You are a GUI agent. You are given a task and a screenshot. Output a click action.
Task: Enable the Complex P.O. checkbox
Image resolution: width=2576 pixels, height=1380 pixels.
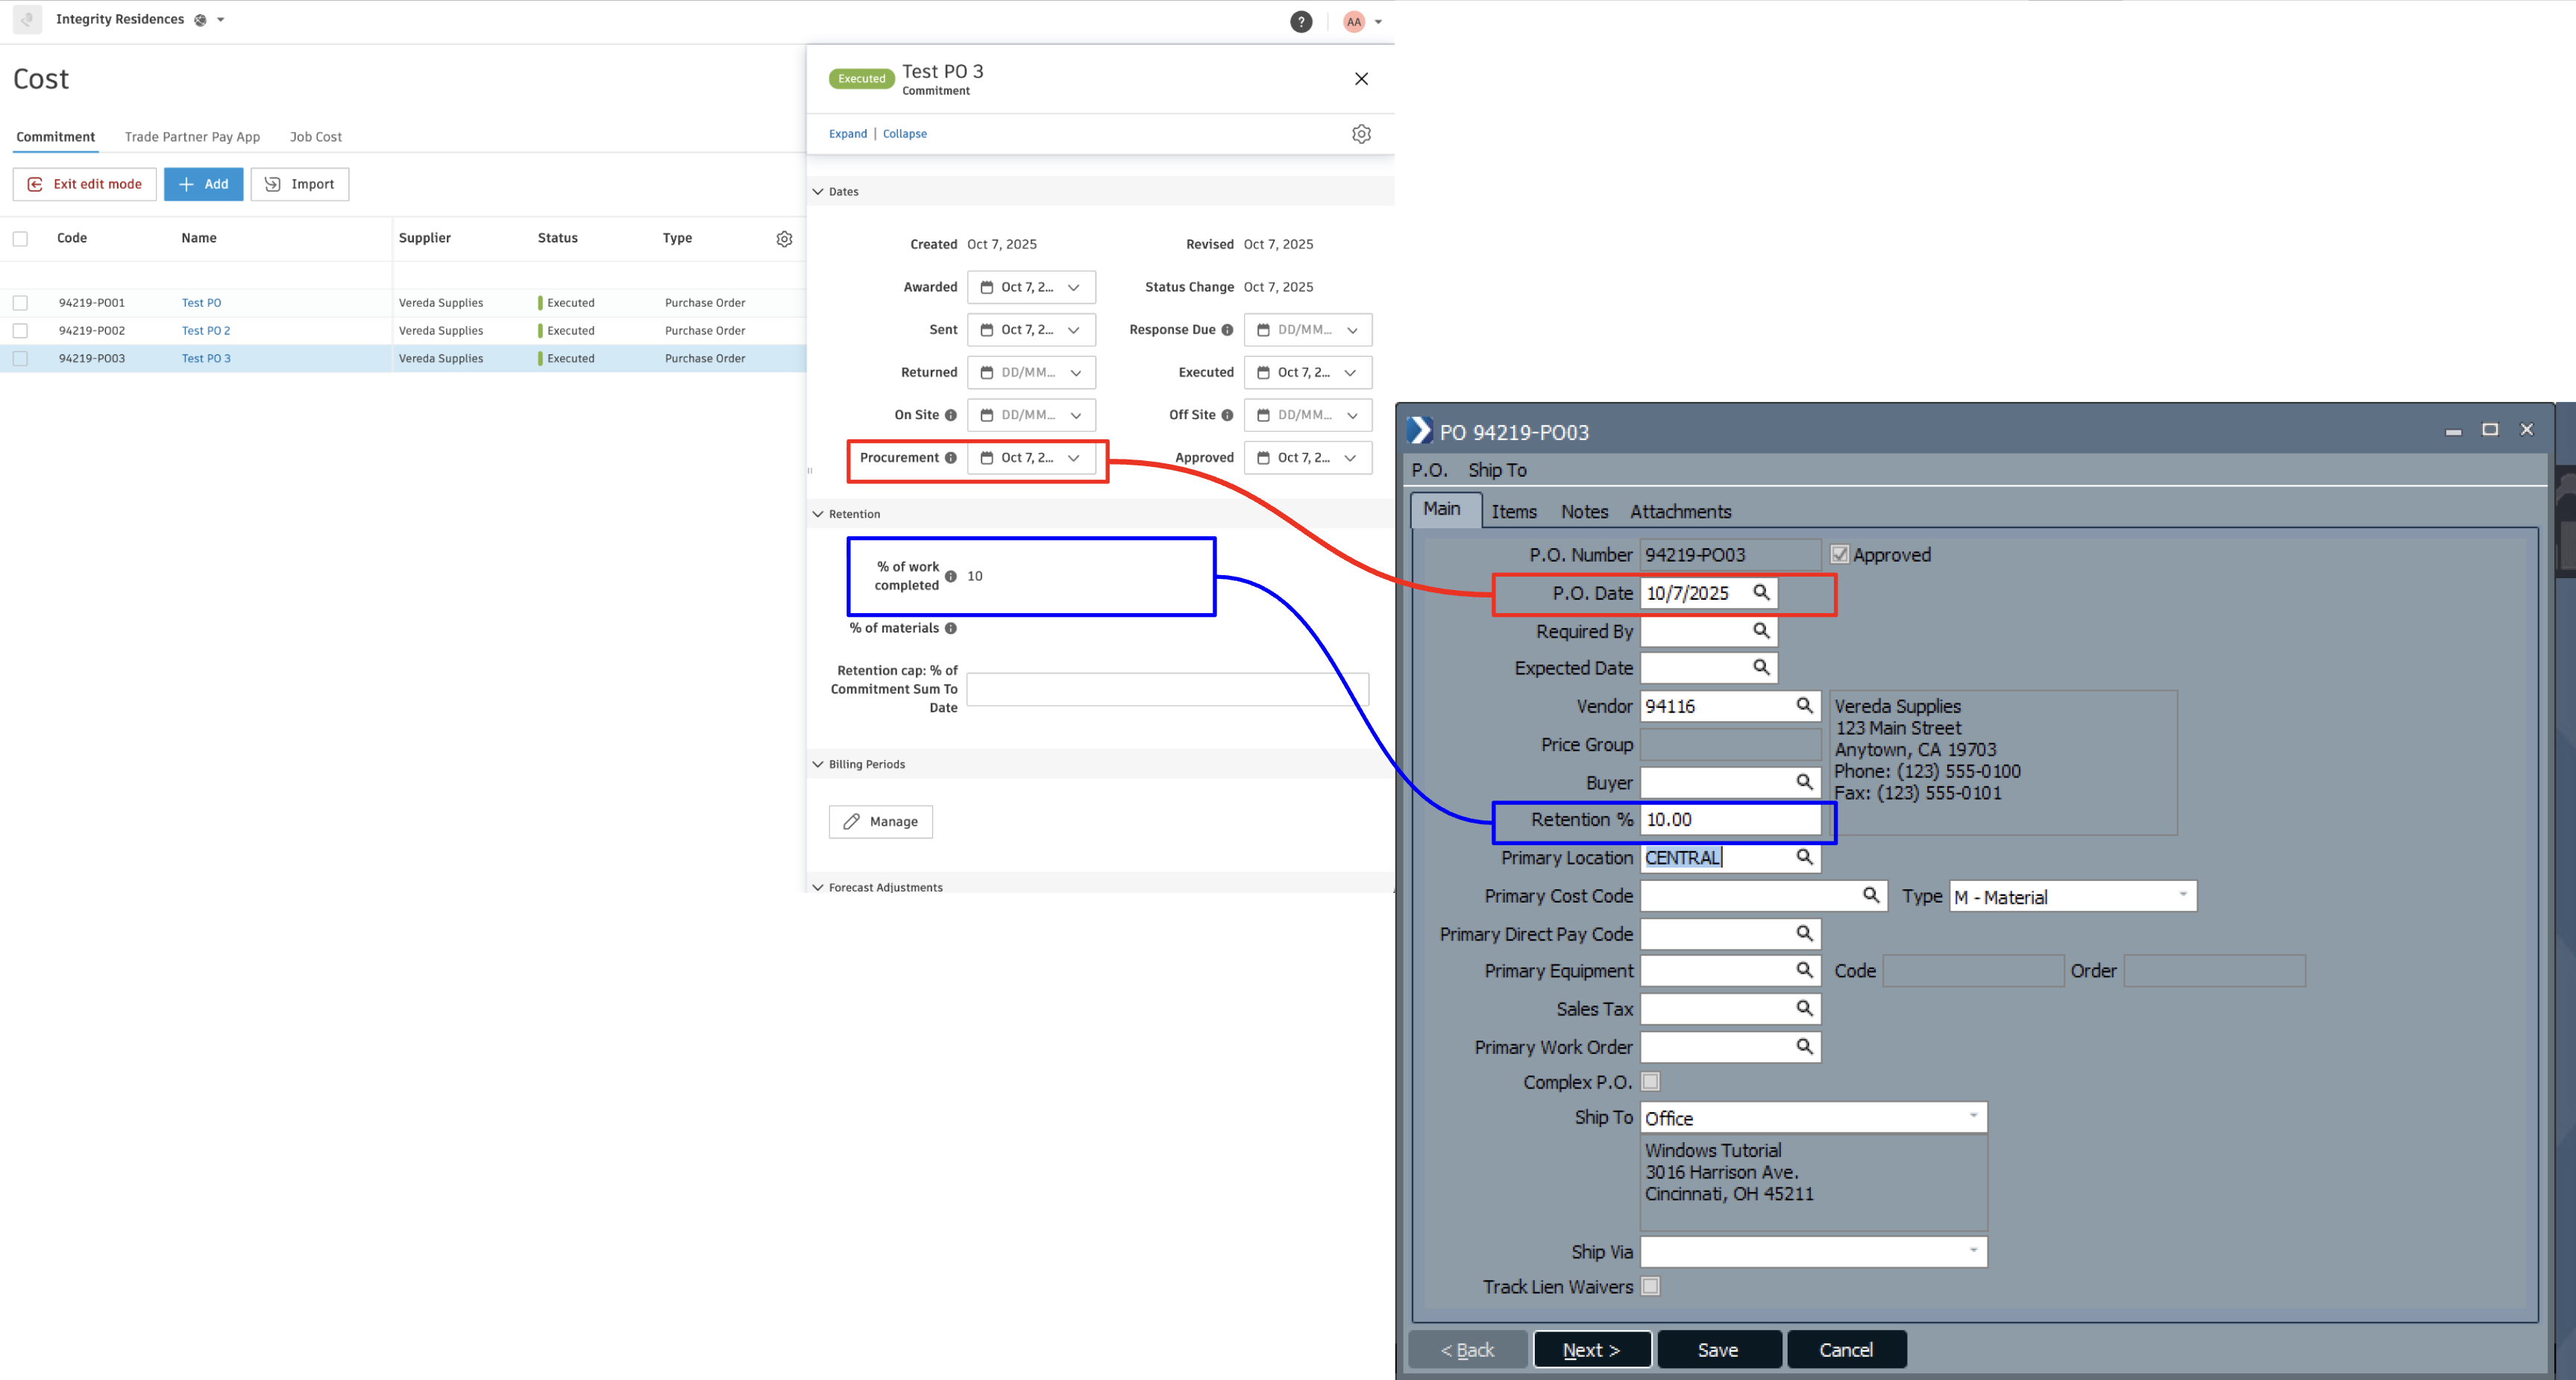tap(1650, 1081)
